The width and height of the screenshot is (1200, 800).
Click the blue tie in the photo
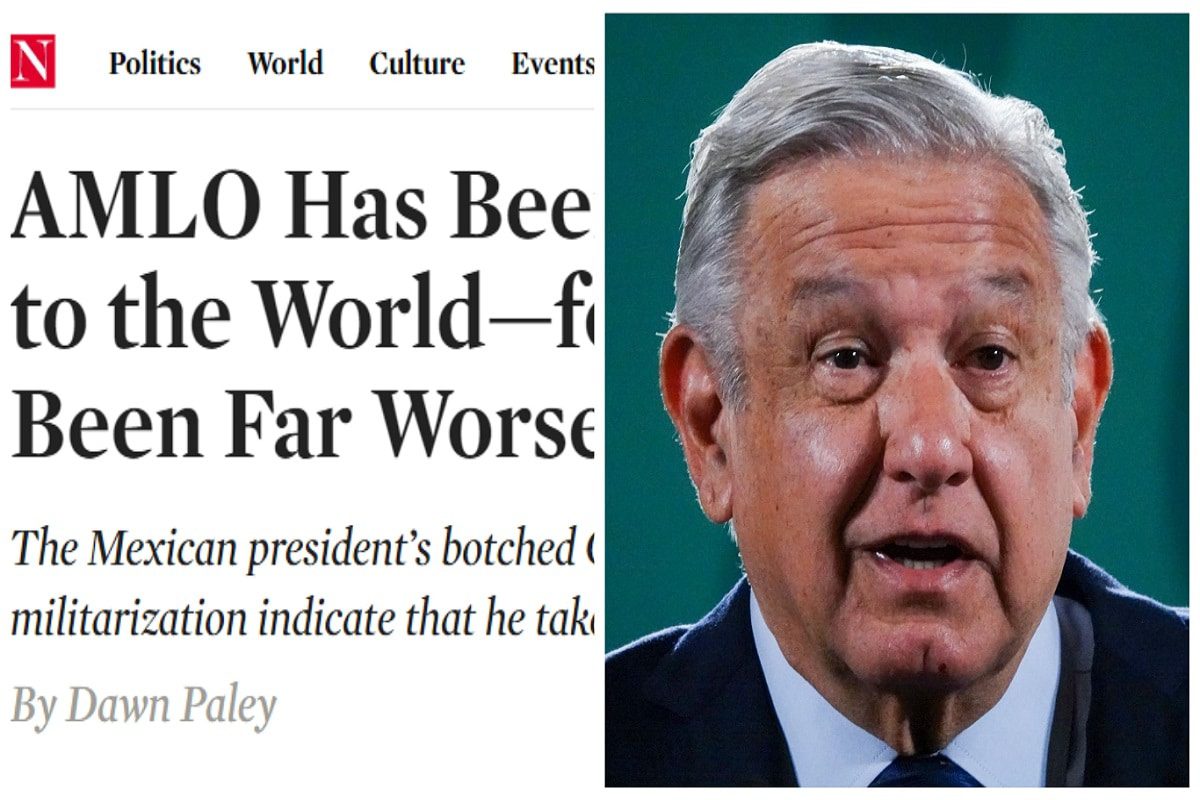coord(925,772)
